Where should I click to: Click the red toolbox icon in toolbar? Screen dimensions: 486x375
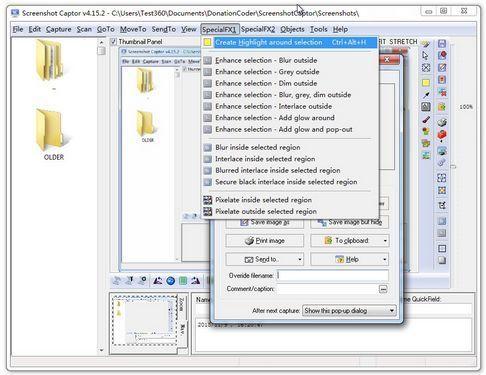click(x=442, y=135)
